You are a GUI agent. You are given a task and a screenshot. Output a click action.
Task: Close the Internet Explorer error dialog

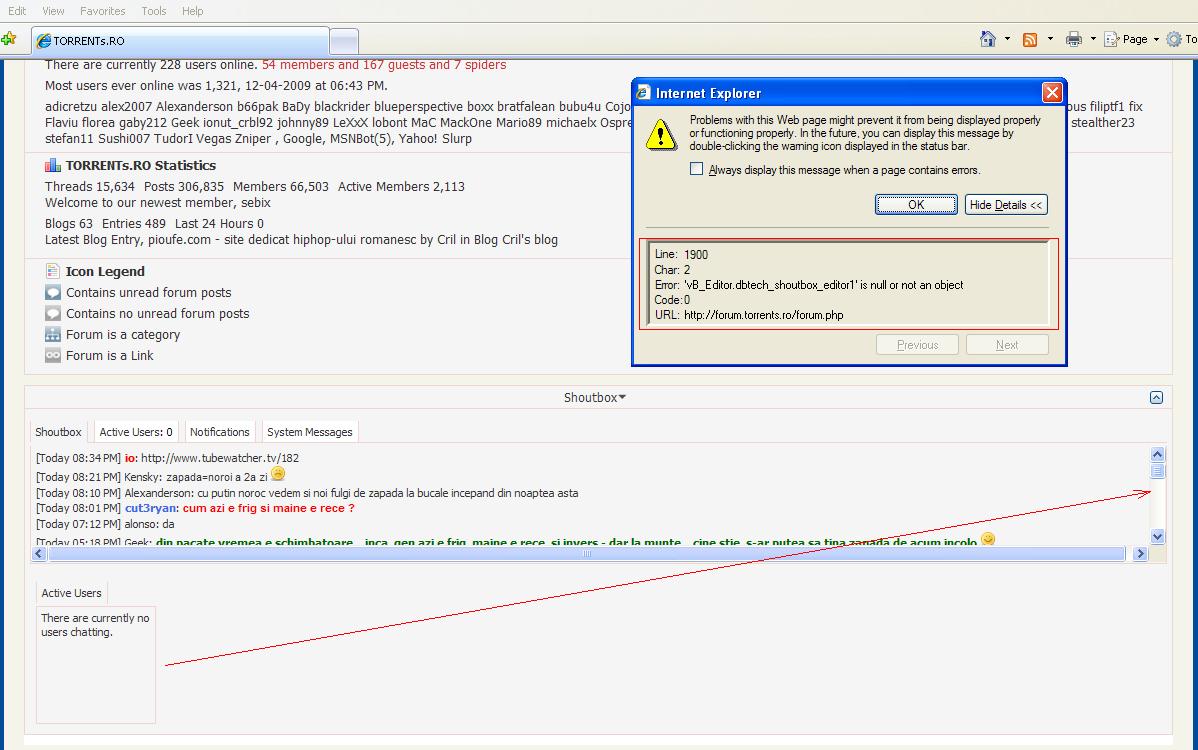pyautogui.click(x=1052, y=92)
